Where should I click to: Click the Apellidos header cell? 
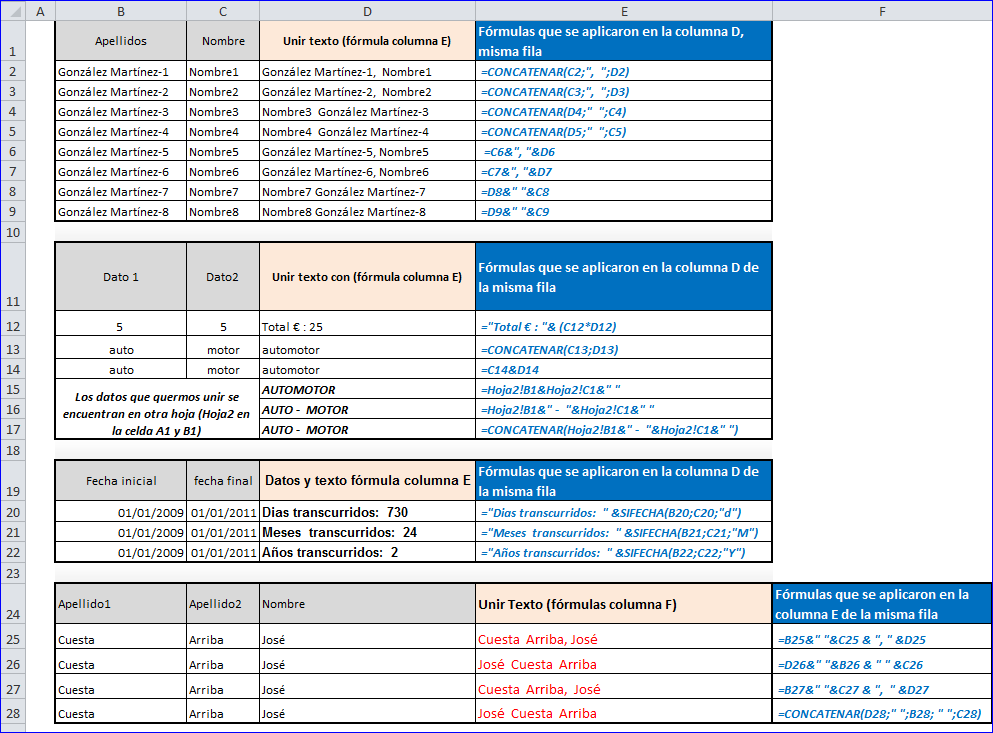click(x=121, y=41)
